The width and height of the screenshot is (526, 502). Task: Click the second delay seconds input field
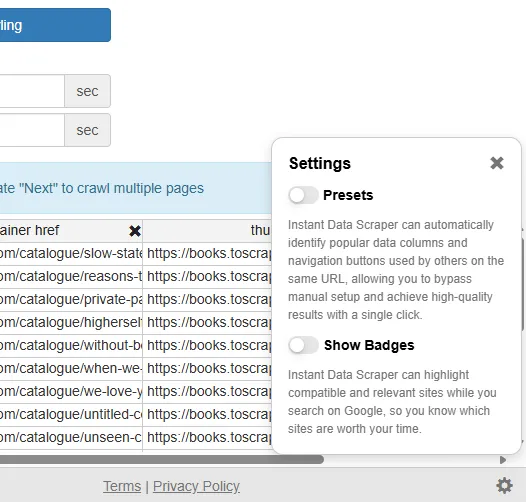(32, 130)
